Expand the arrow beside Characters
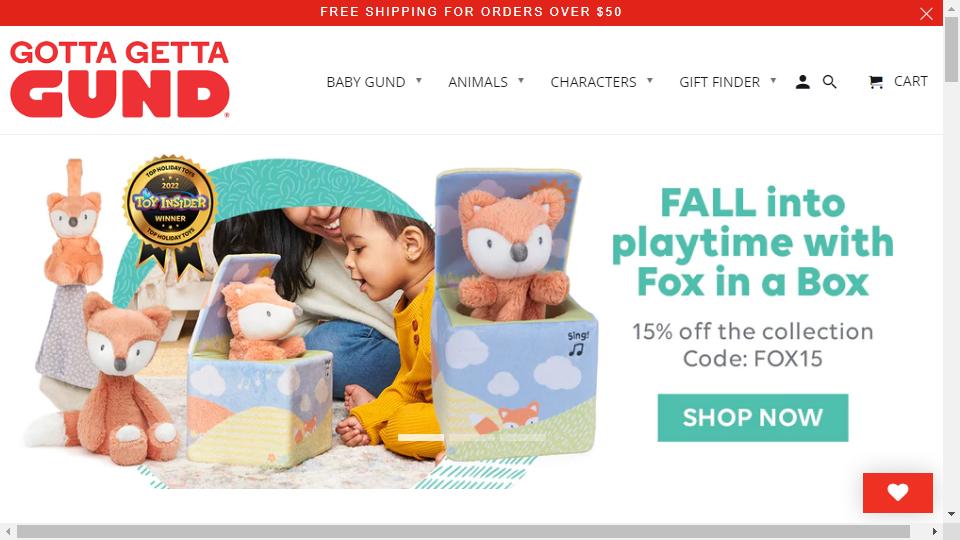 650,80
